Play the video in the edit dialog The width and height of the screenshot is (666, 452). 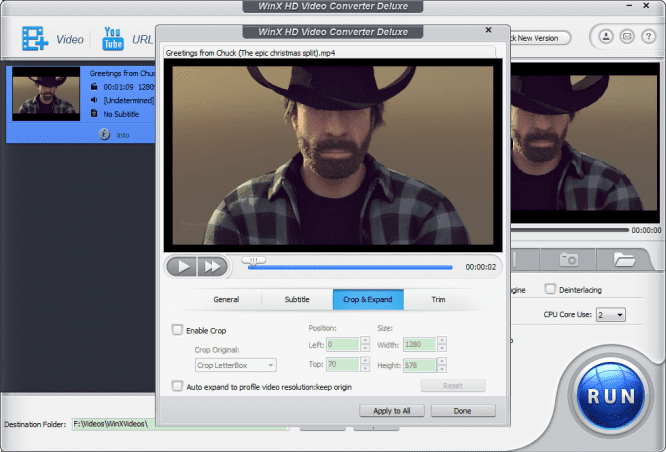pyautogui.click(x=182, y=267)
